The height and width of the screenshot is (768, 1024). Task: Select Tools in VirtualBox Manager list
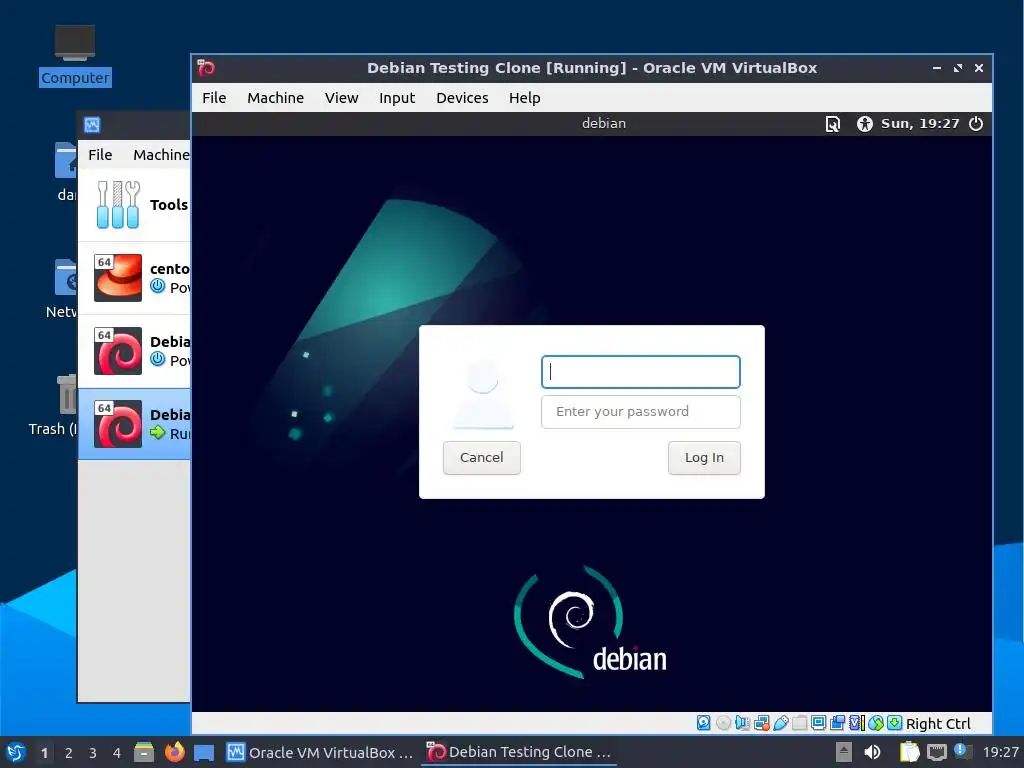pos(134,205)
